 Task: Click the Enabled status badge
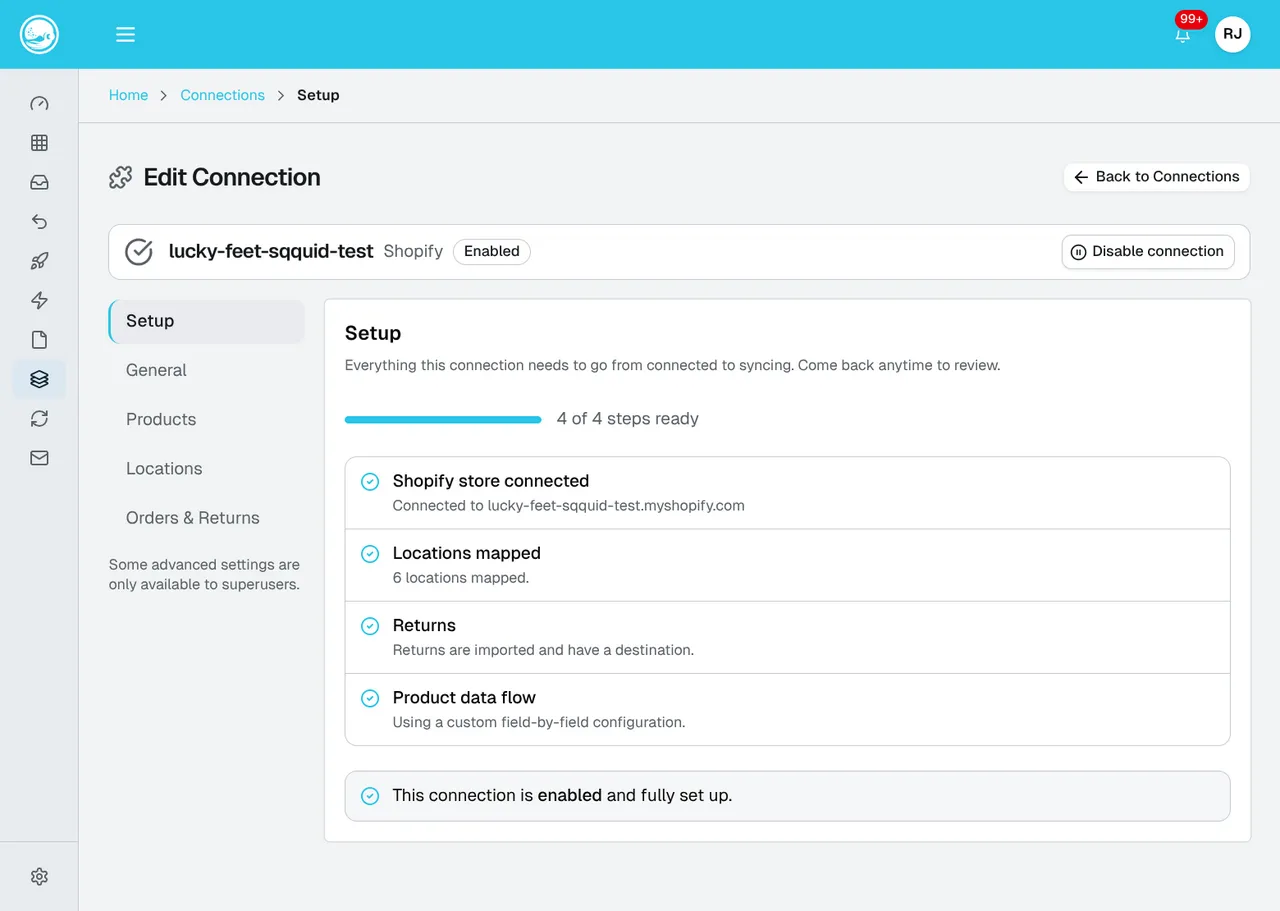(492, 252)
